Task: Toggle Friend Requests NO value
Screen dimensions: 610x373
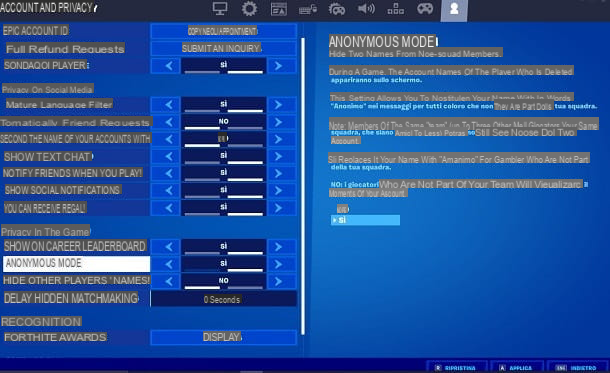Action: [x=224, y=122]
